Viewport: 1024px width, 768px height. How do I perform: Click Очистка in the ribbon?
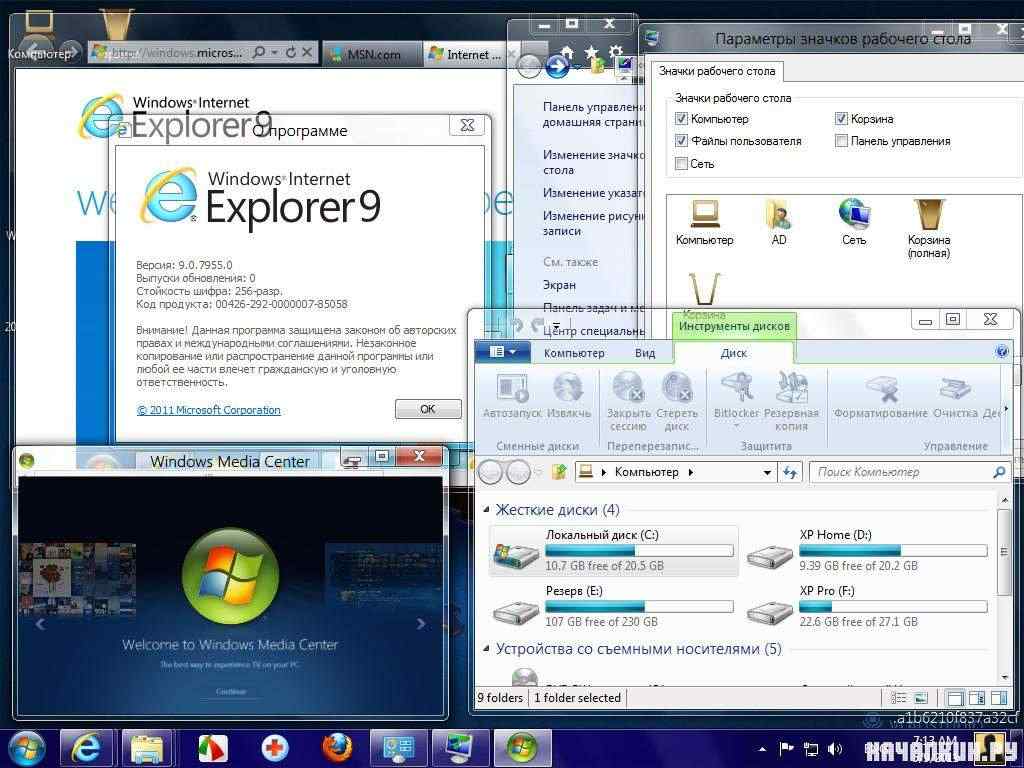[x=955, y=396]
